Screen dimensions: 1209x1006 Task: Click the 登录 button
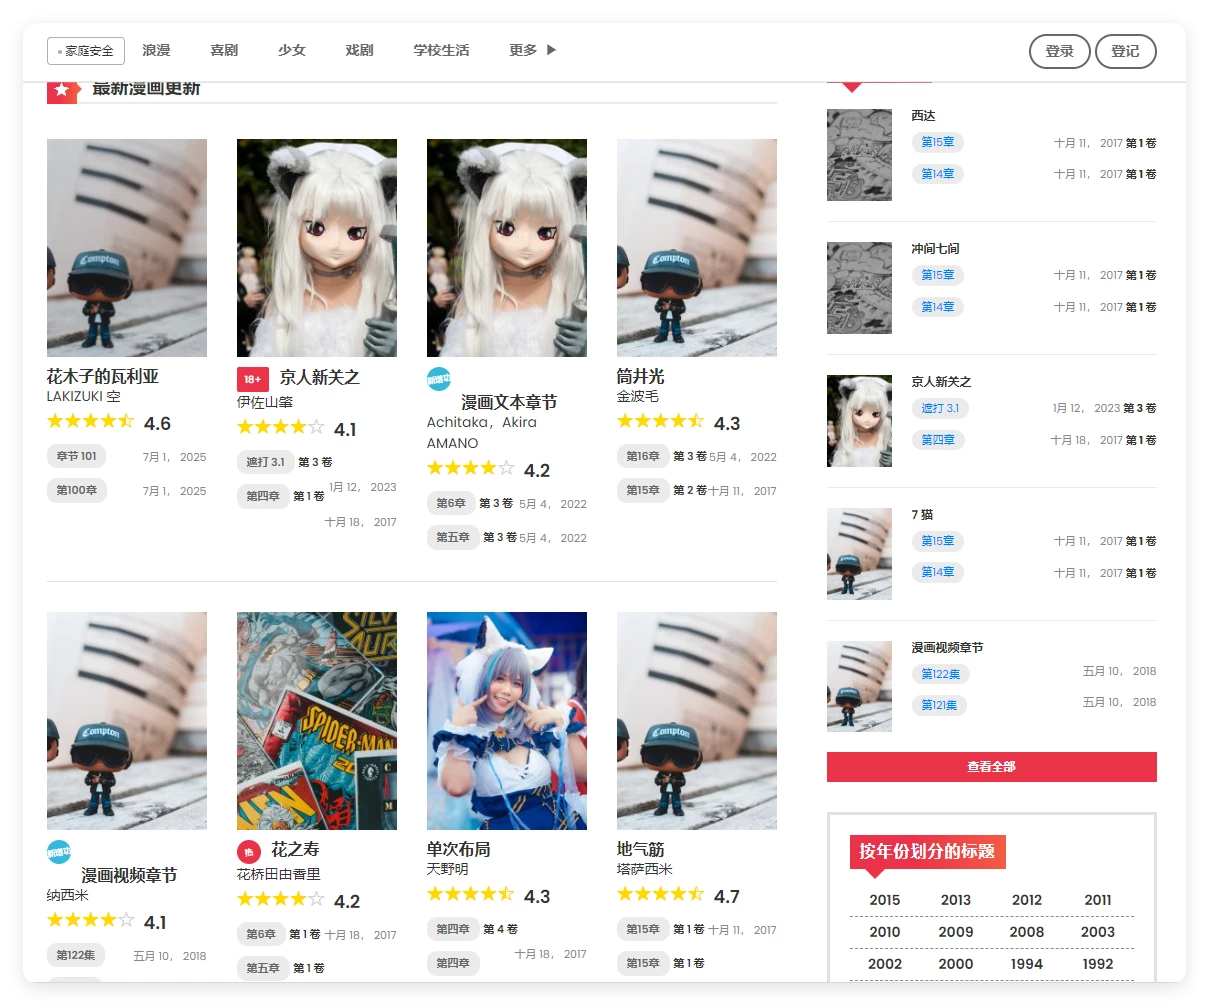(1059, 51)
